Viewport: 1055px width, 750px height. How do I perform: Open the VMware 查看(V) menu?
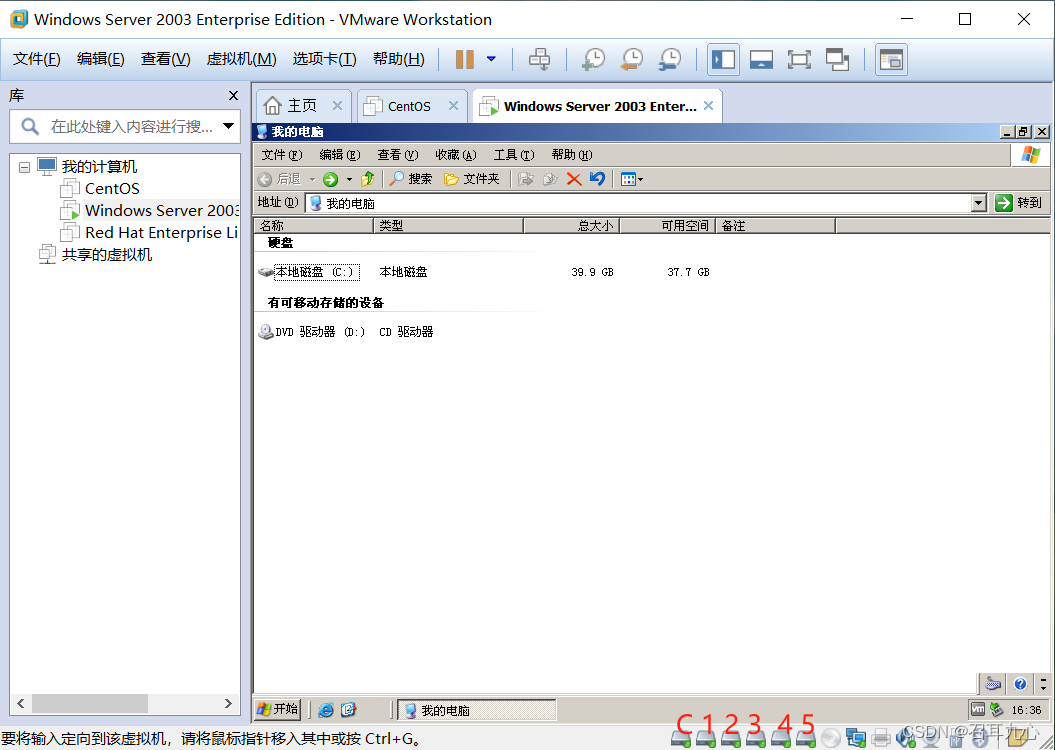pyautogui.click(x=166, y=59)
